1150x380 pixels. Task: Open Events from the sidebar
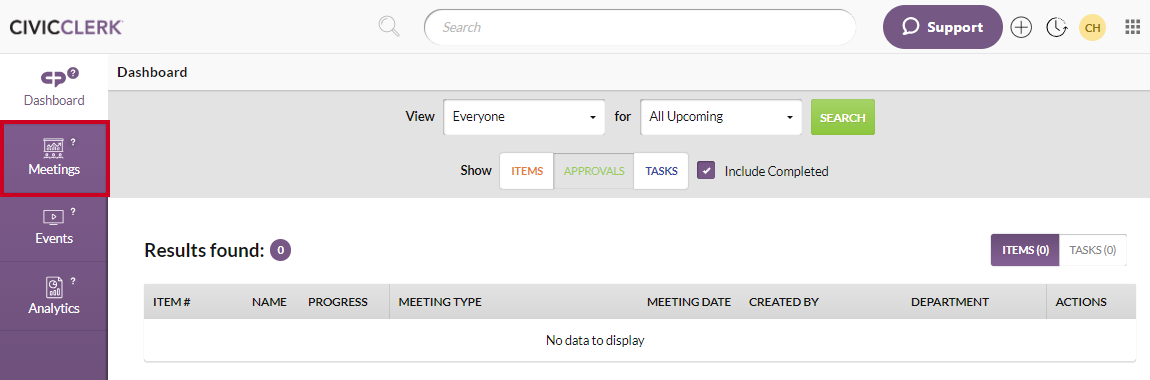pyautogui.click(x=54, y=227)
